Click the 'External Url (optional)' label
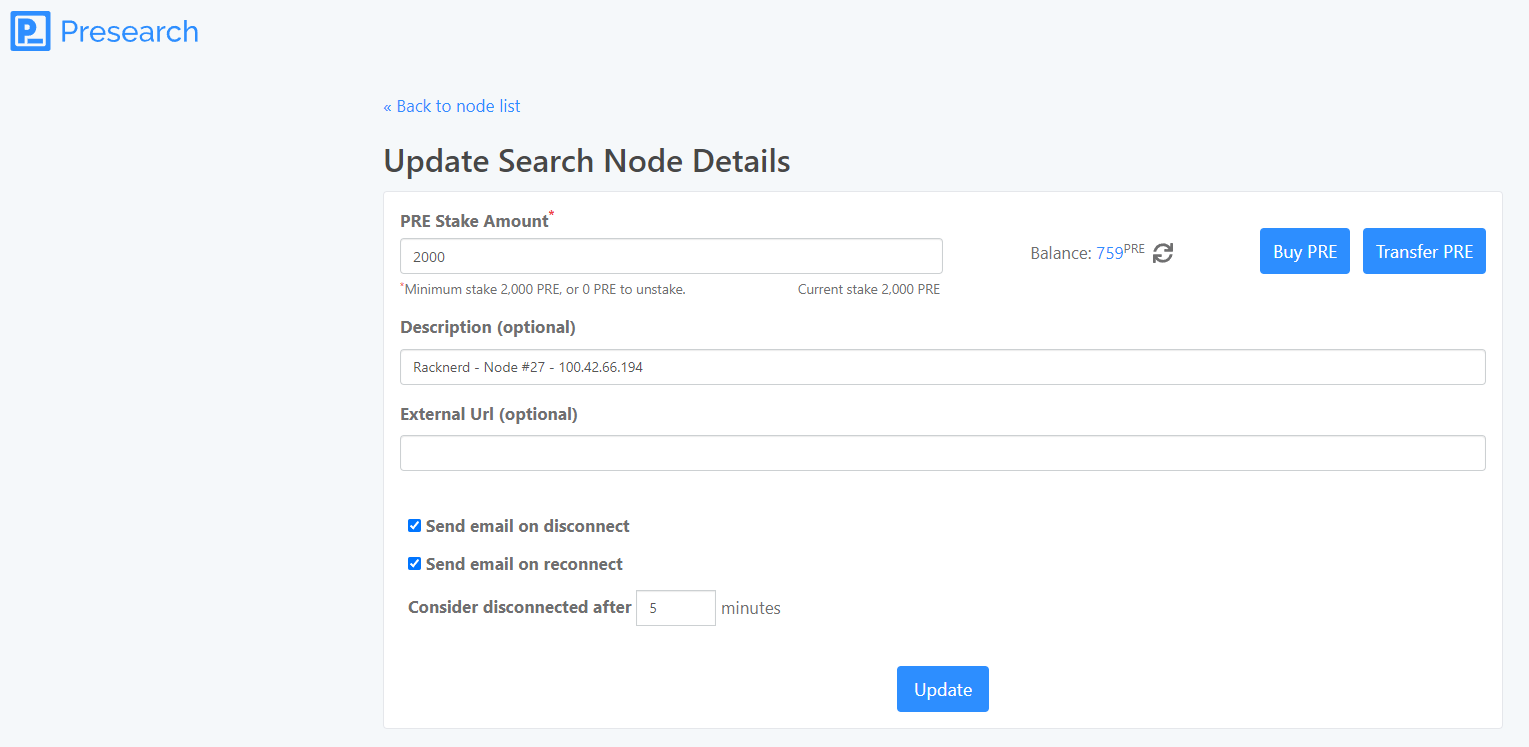Viewport: 1529px width, 747px height. click(489, 414)
